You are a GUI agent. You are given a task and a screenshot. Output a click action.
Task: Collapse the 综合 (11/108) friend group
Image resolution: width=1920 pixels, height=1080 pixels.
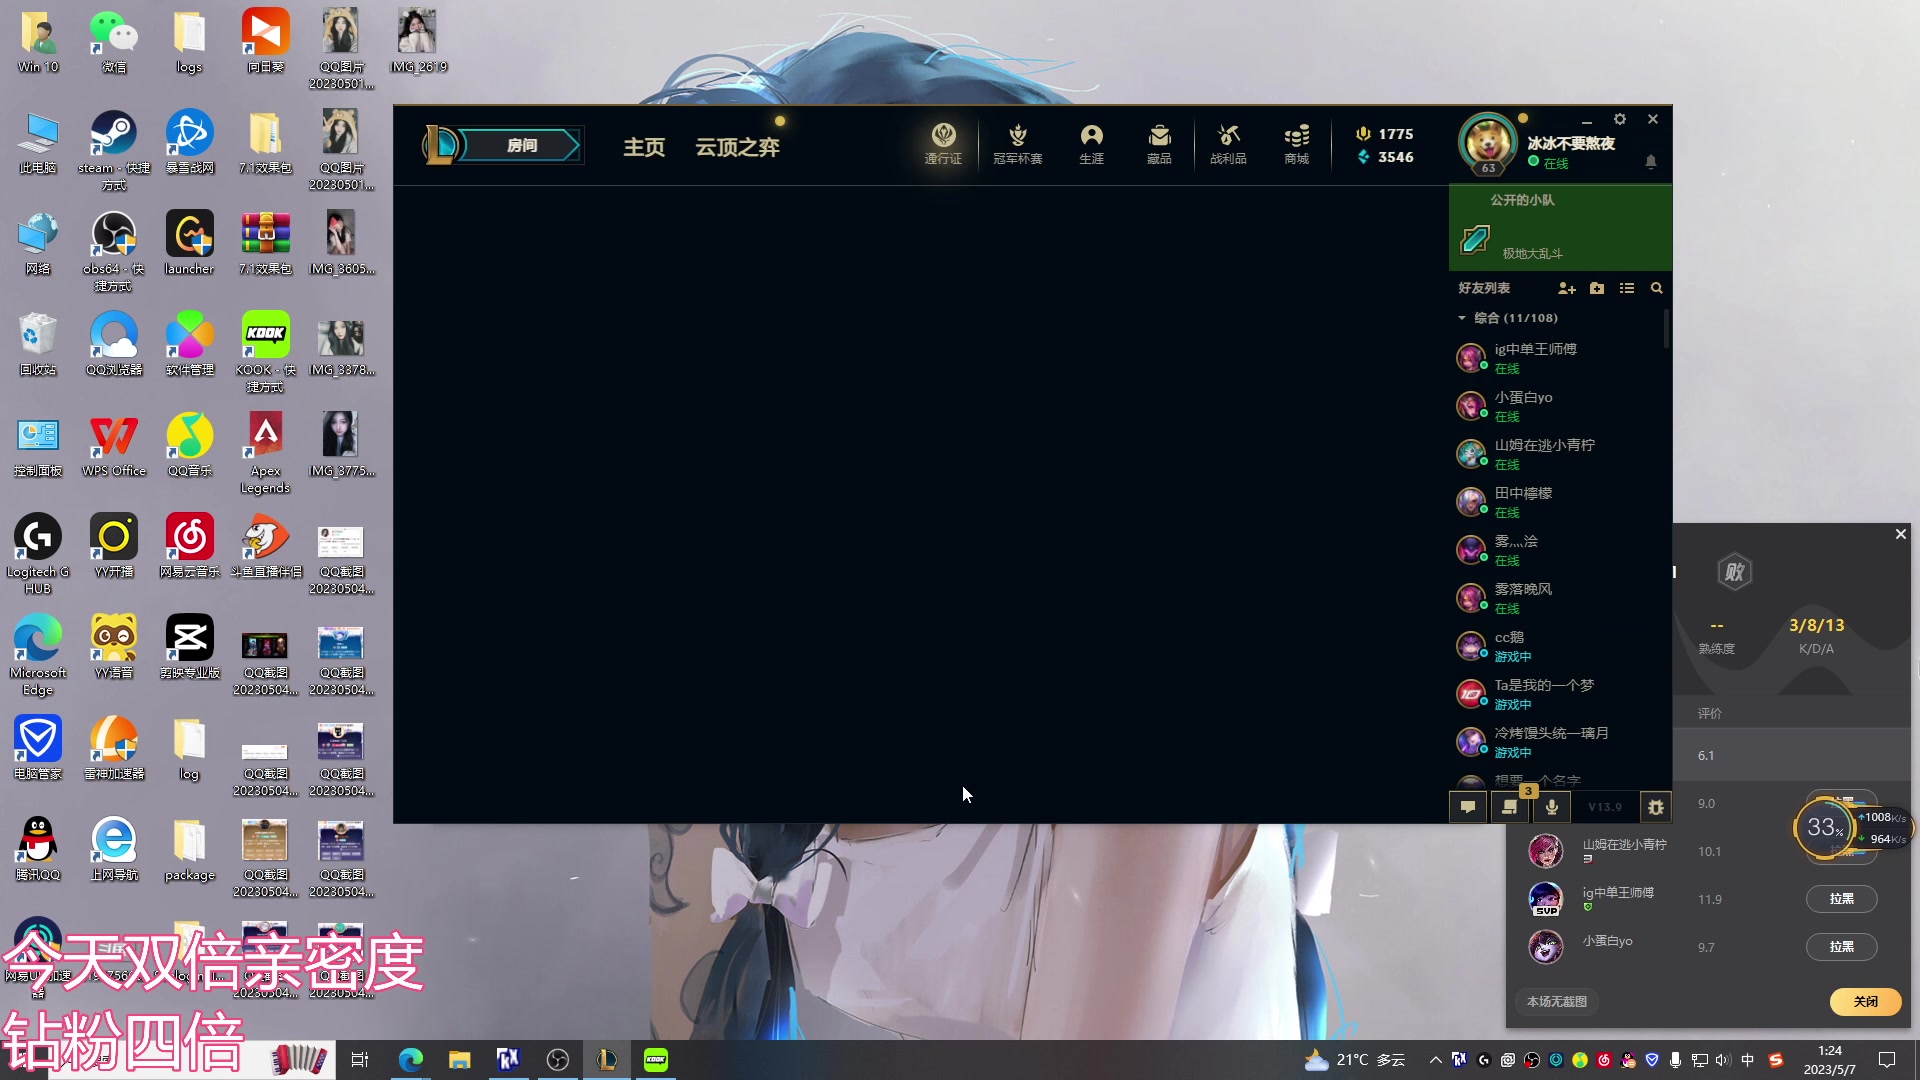coord(1508,318)
